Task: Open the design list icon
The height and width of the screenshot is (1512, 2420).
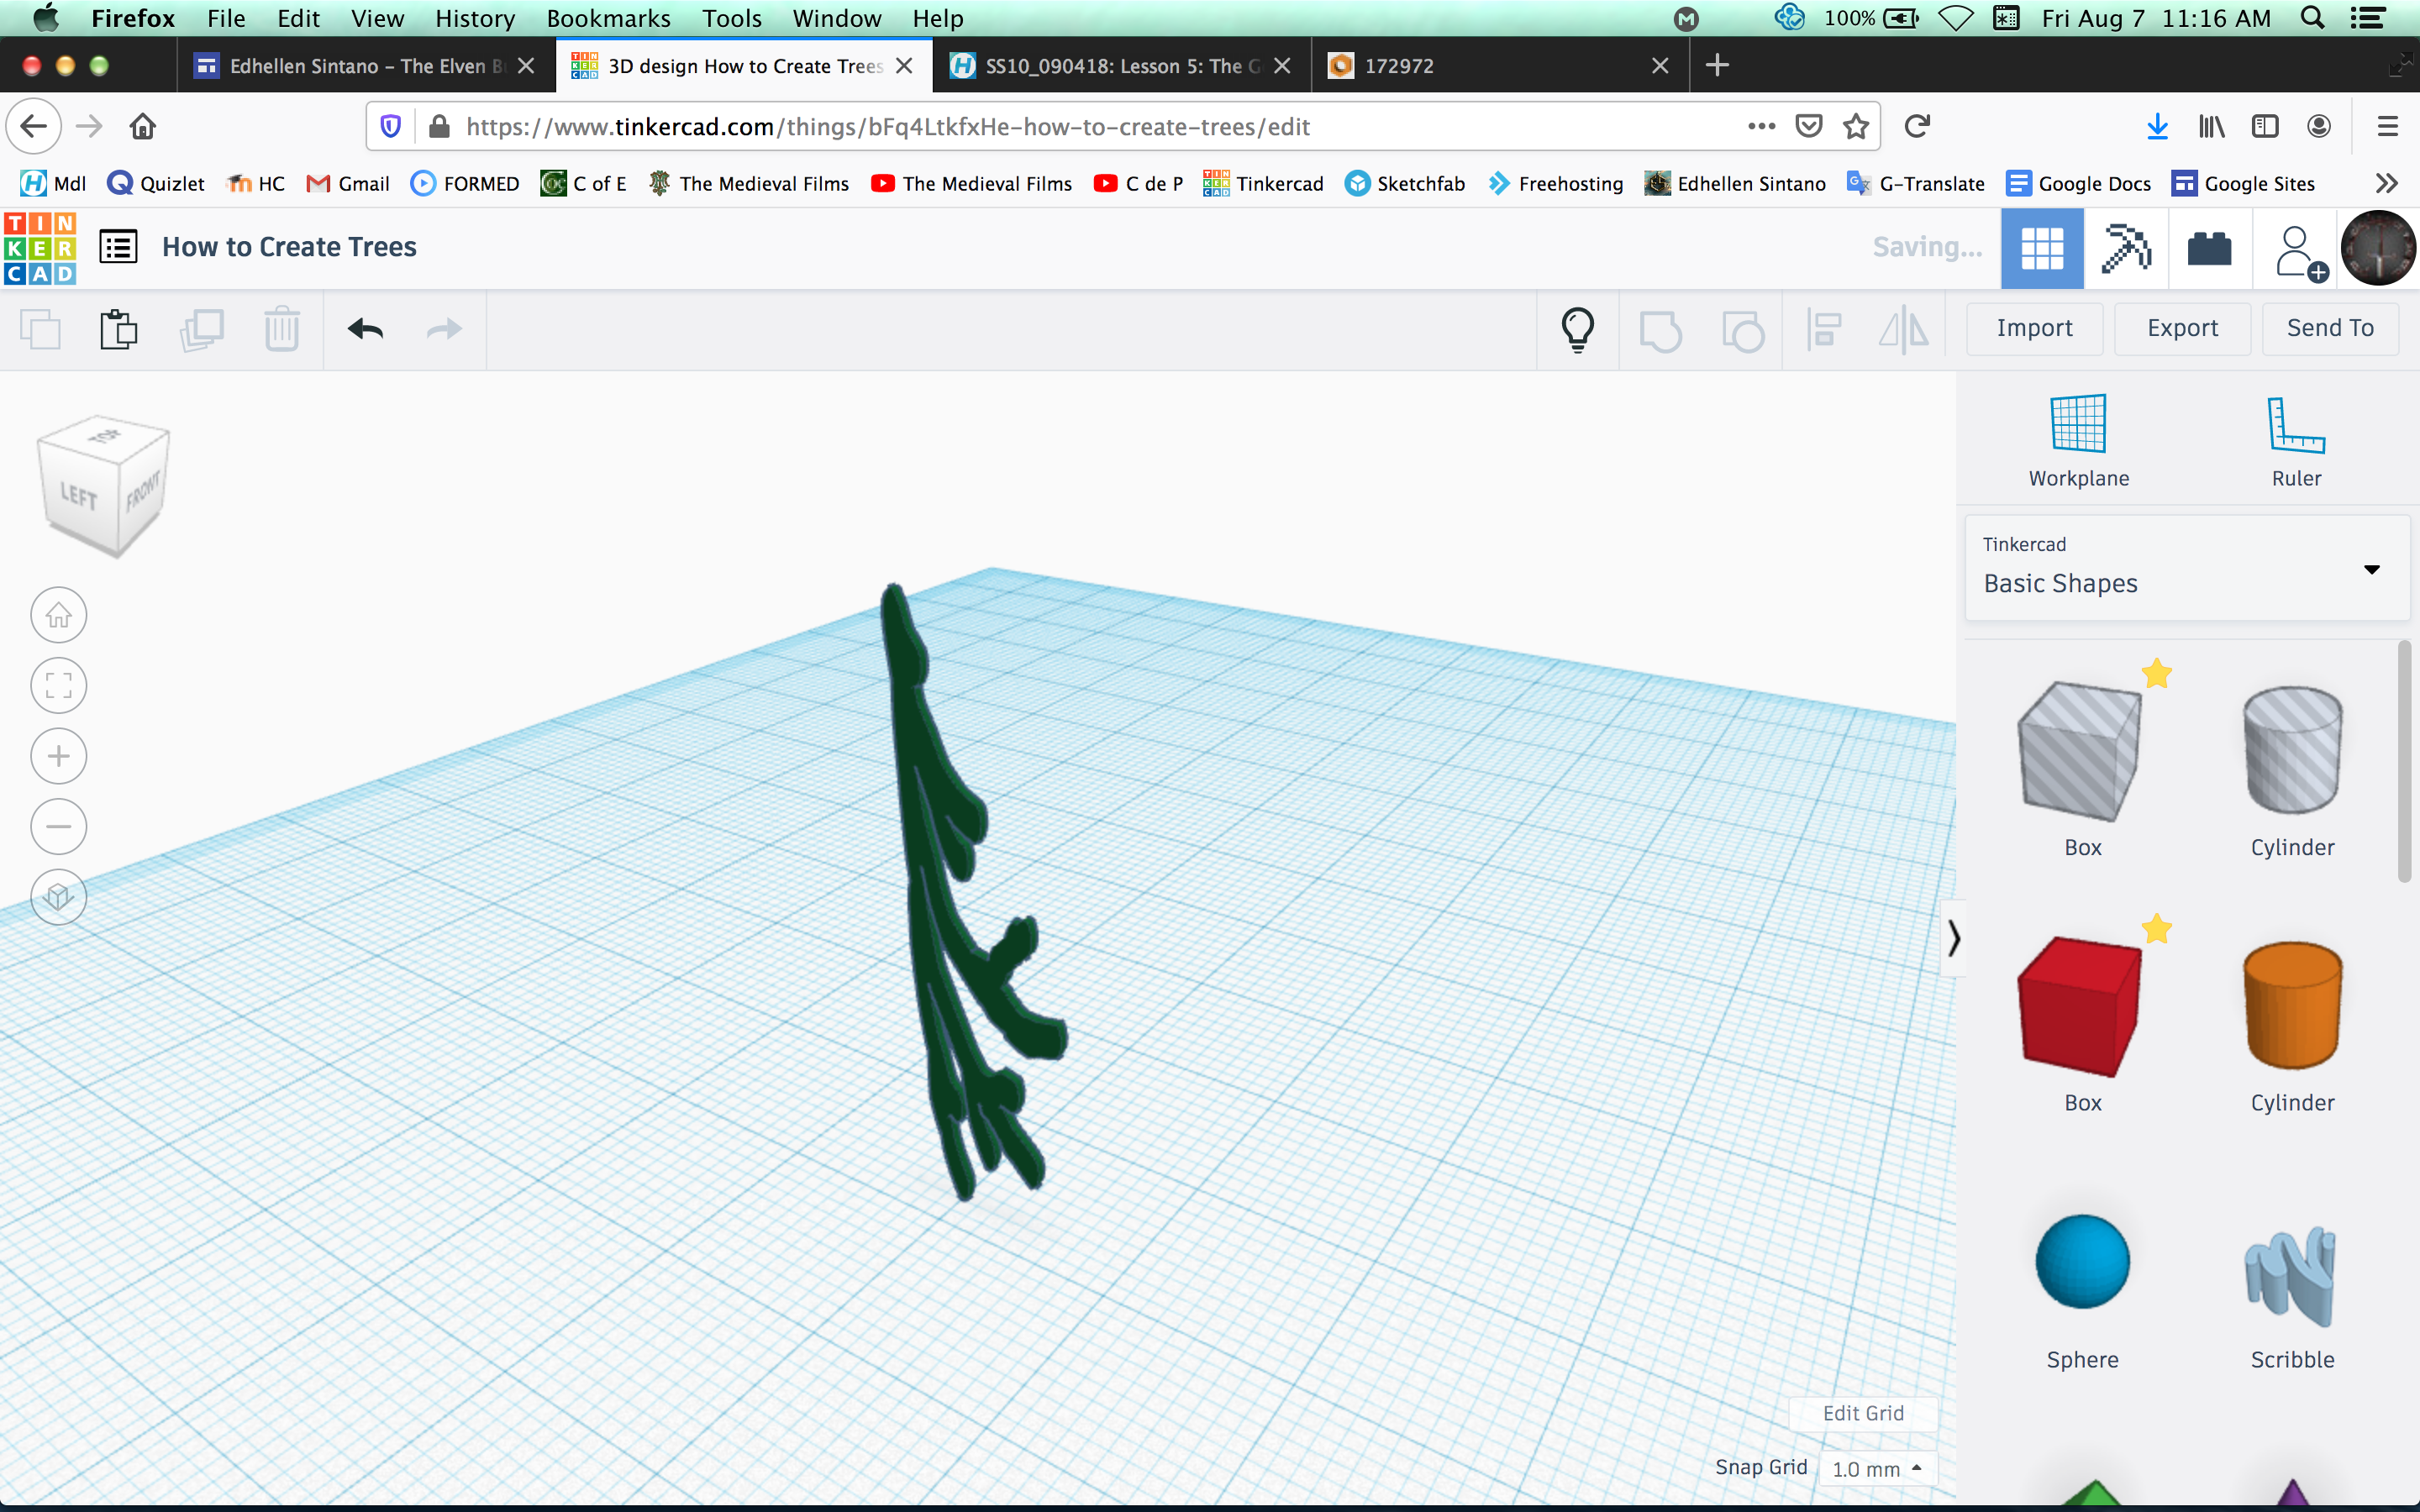Action: tap(118, 247)
